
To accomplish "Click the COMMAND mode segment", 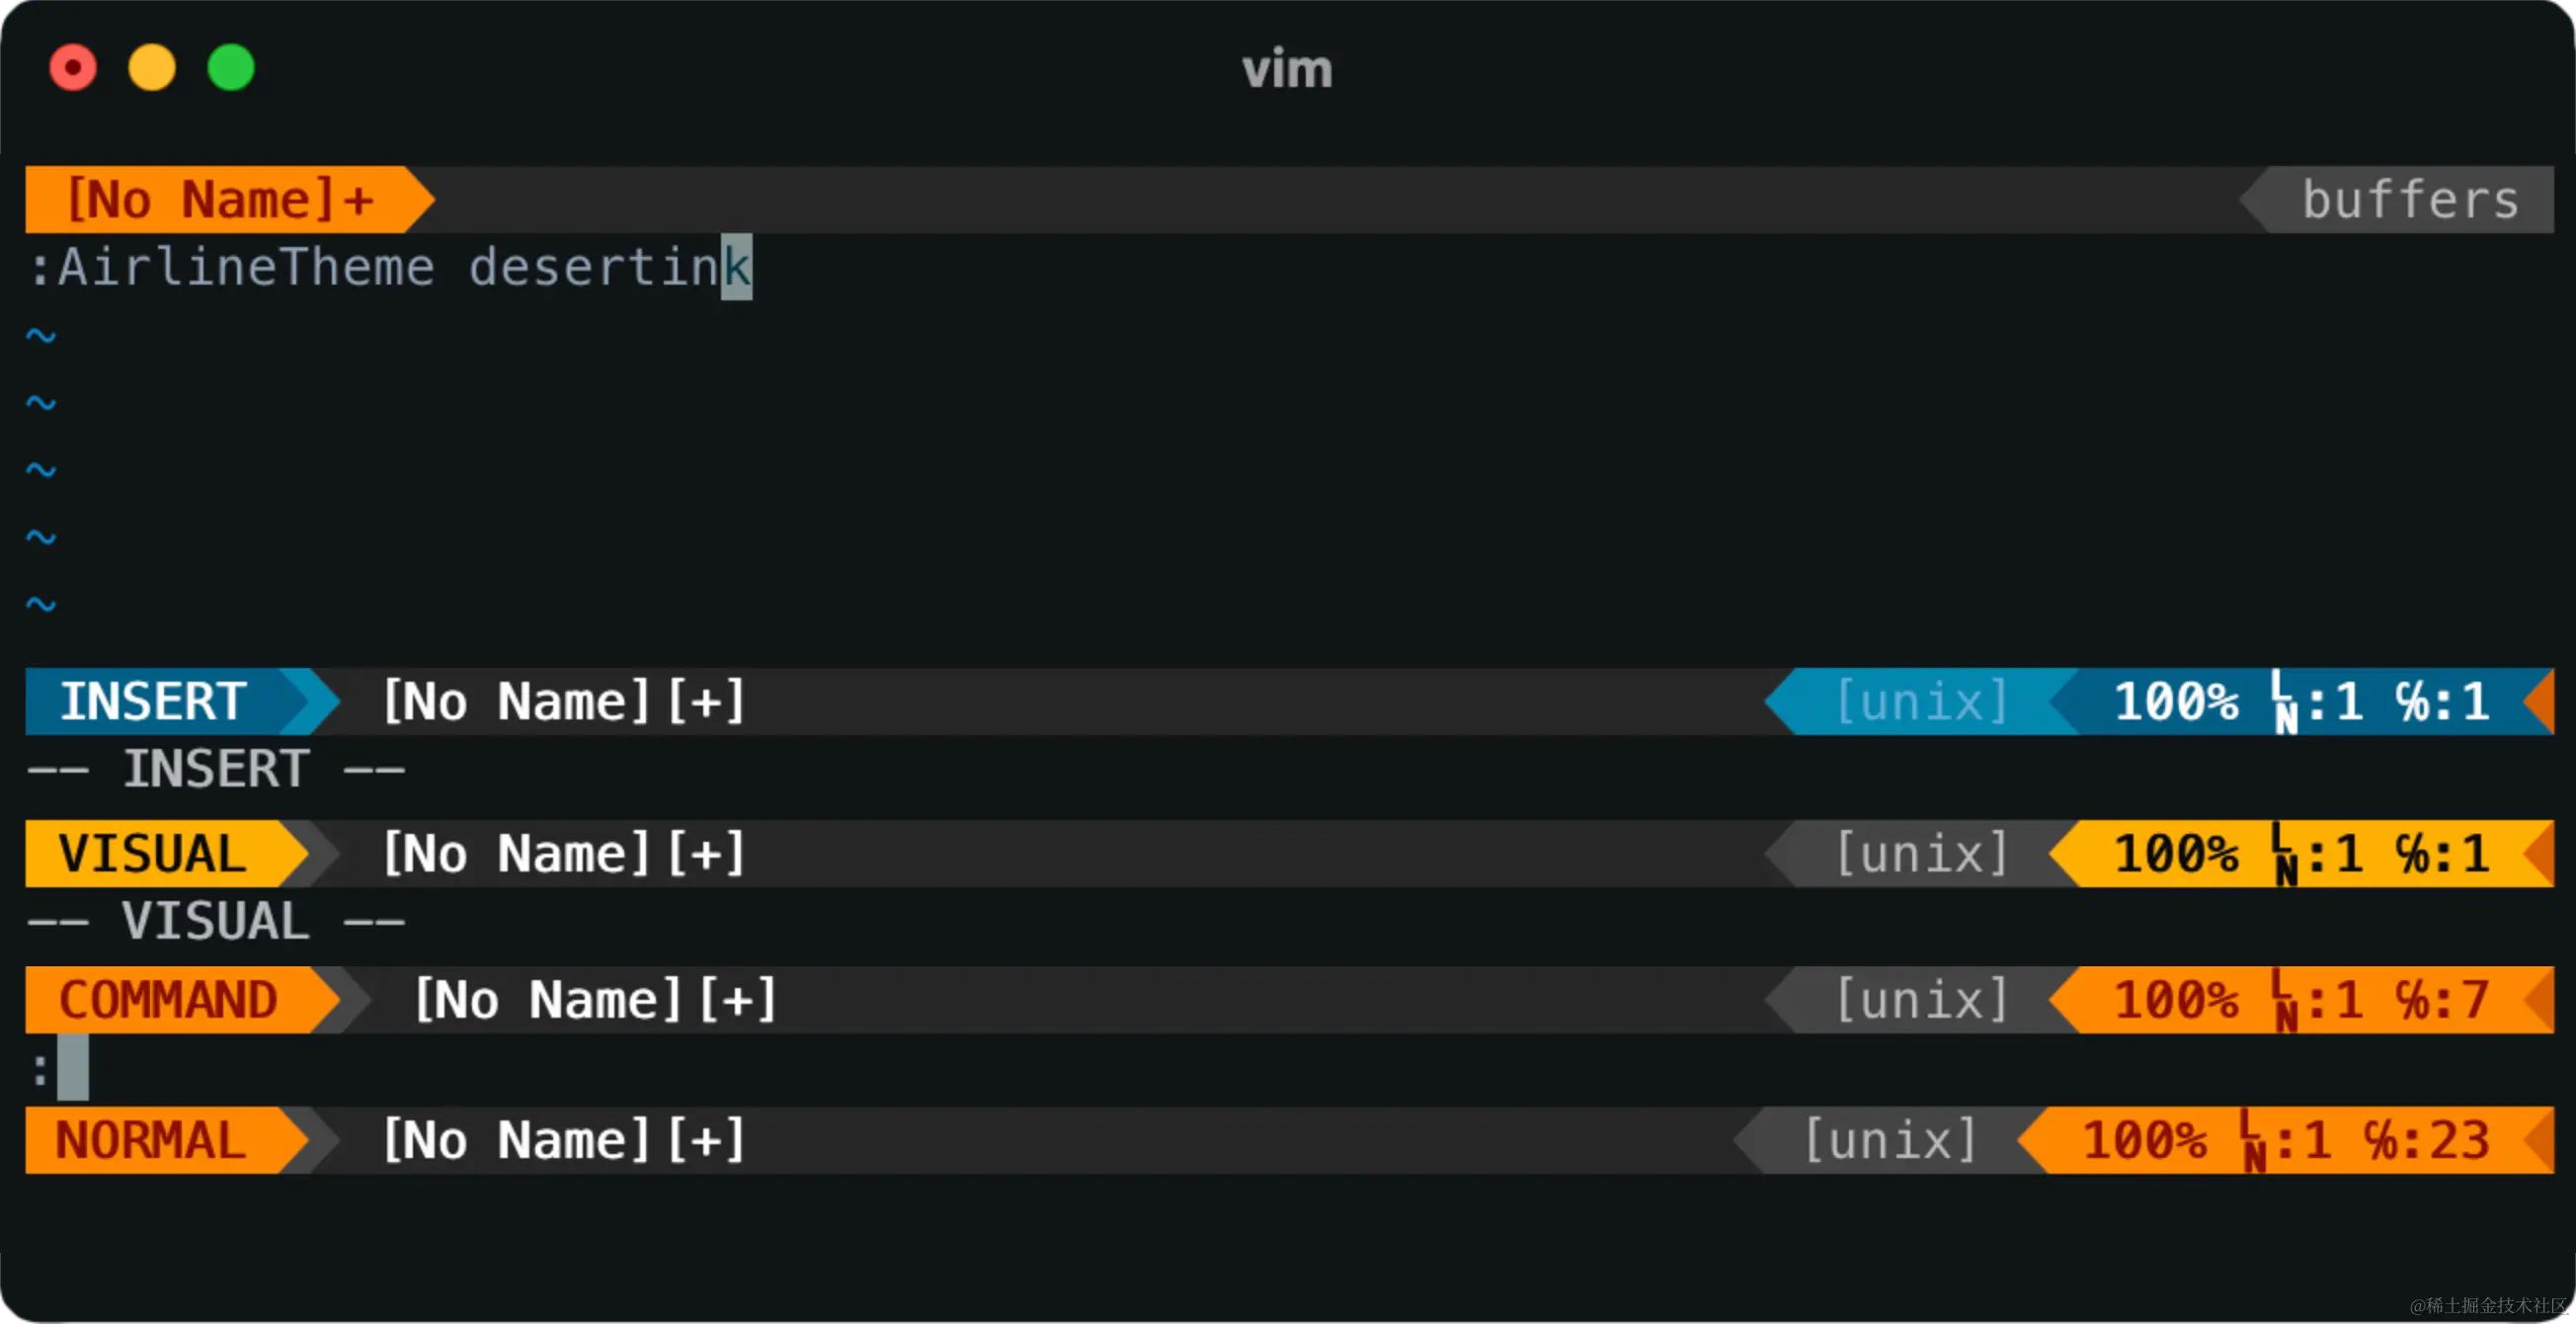I will [x=168, y=999].
